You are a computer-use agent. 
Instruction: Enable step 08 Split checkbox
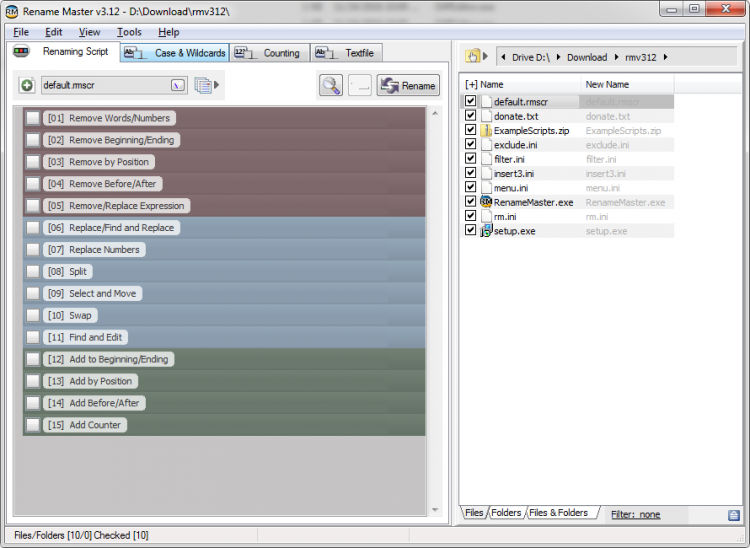pyautogui.click(x=33, y=272)
